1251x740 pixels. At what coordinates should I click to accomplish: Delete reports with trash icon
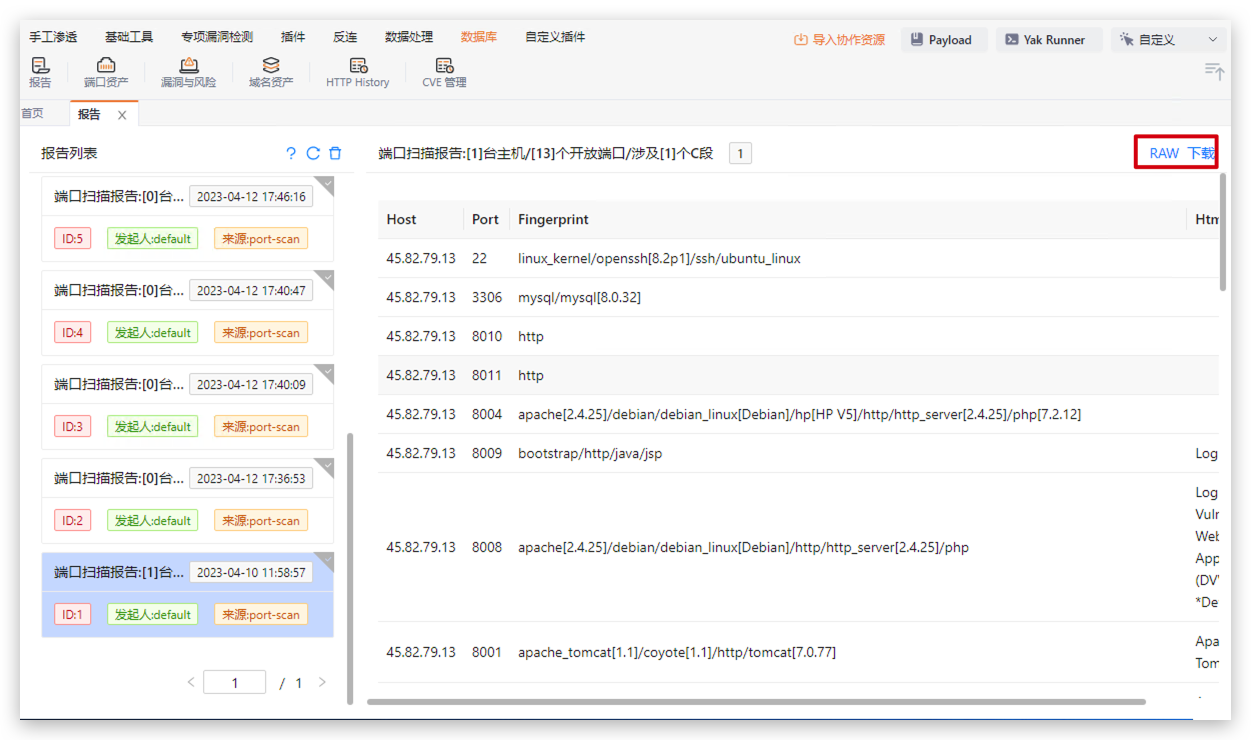[335, 153]
